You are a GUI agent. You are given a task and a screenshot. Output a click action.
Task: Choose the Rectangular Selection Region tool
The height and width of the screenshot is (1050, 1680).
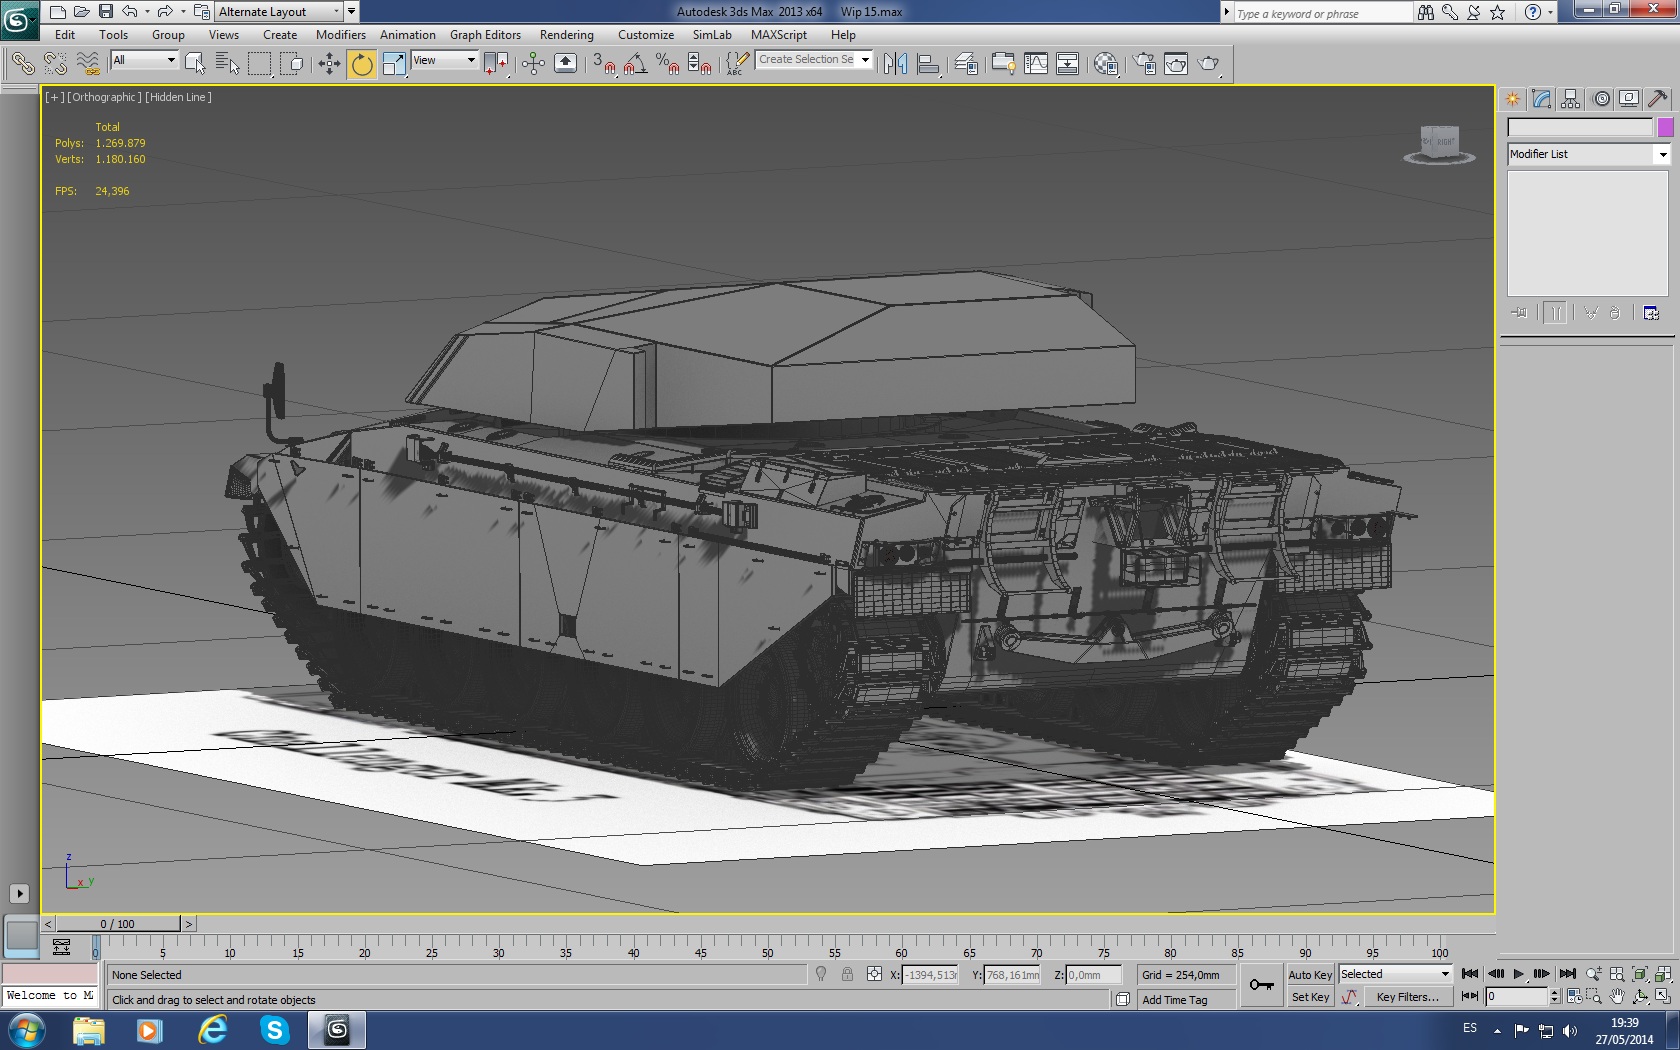point(259,64)
